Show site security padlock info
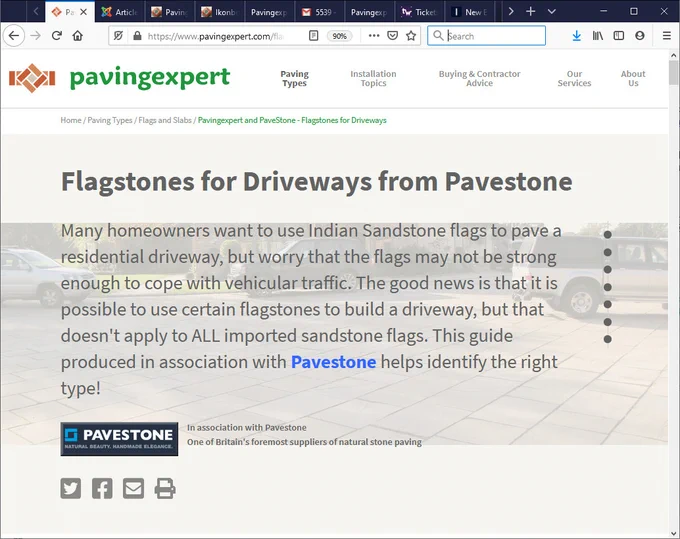 pyautogui.click(x=137, y=36)
